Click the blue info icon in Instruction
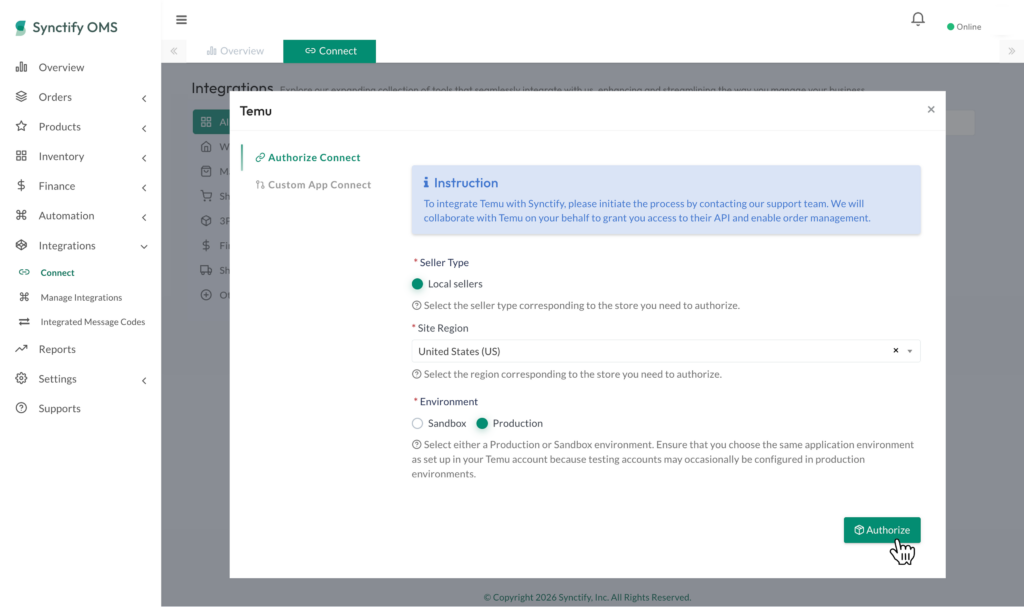1024x607 pixels. tap(426, 182)
